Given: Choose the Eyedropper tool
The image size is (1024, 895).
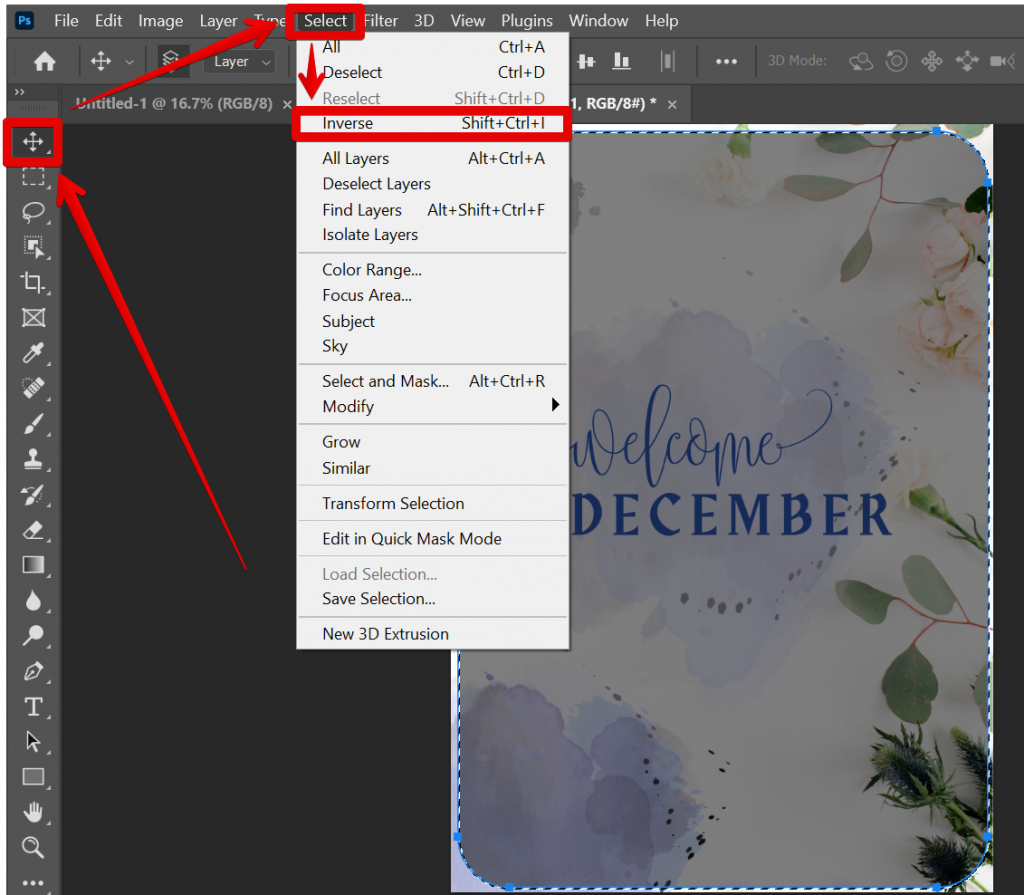Looking at the screenshot, I should (33, 354).
